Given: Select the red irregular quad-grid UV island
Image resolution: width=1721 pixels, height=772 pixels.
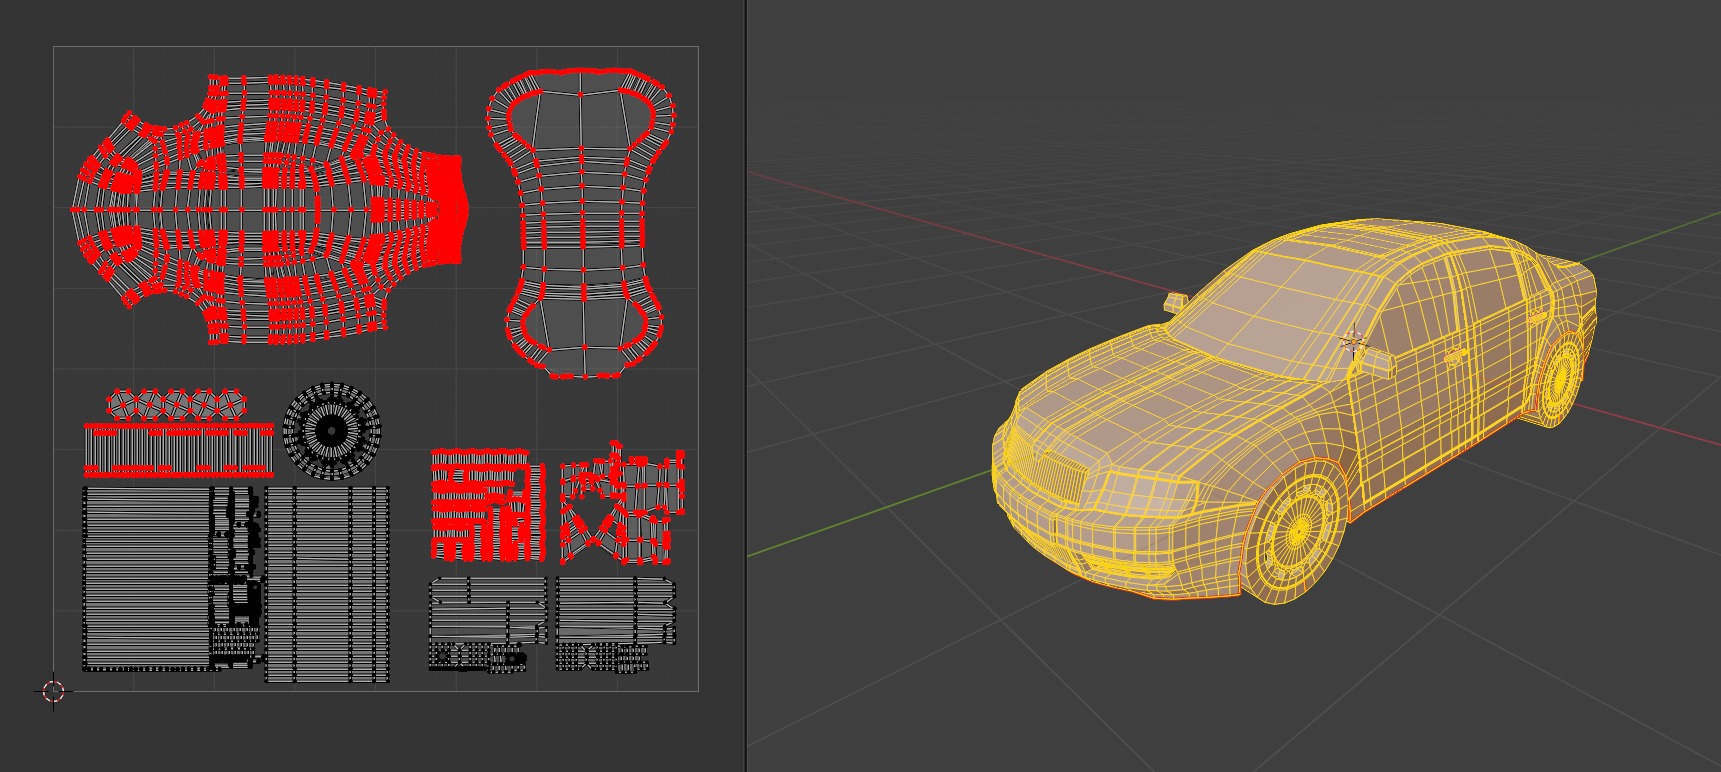Looking at the screenshot, I should point(622,504).
